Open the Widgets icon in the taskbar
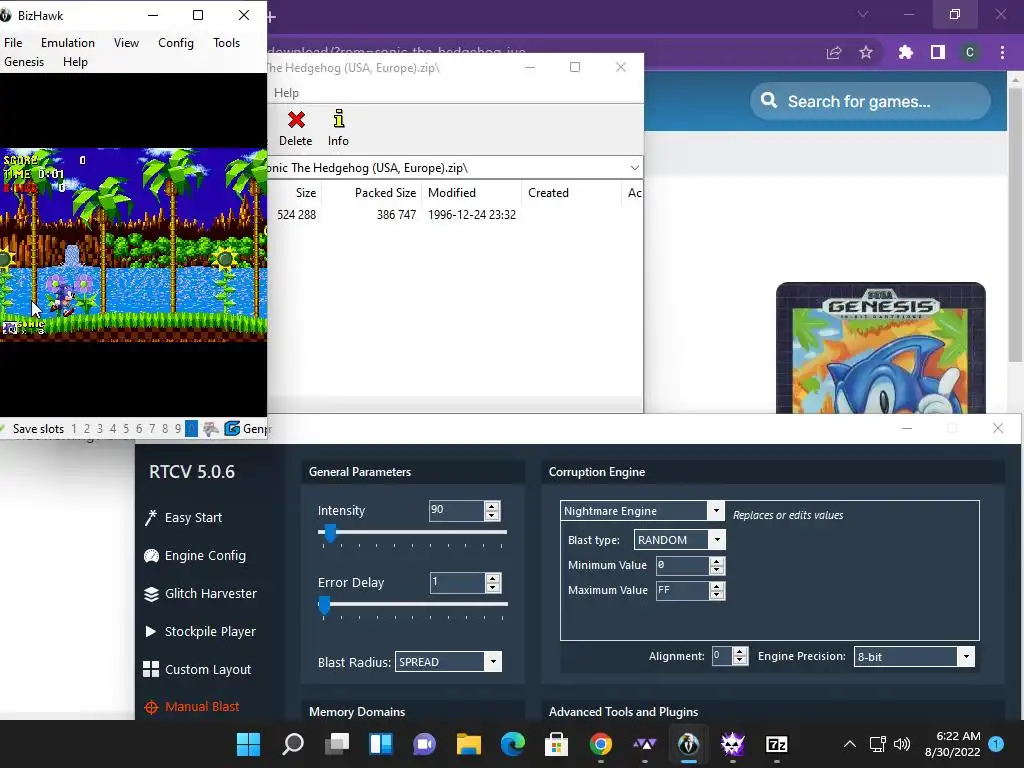Image resolution: width=1024 pixels, height=768 pixels. point(381,744)
